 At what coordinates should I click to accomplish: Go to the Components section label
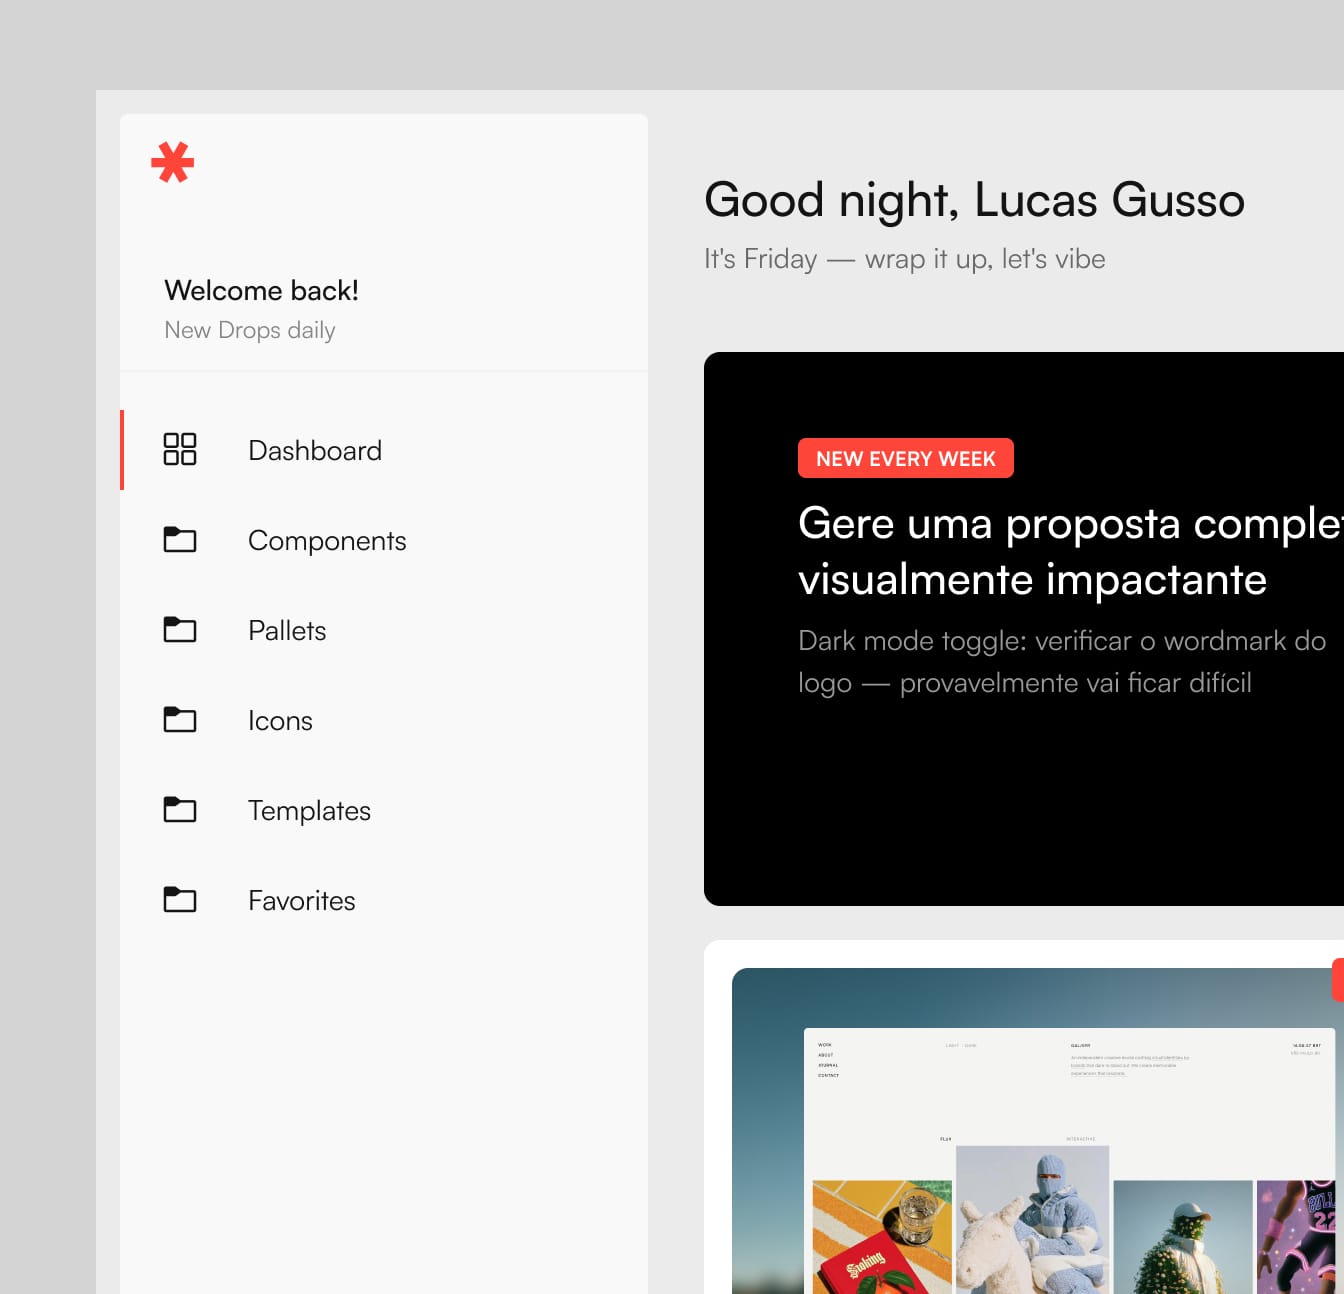(327, 541)
